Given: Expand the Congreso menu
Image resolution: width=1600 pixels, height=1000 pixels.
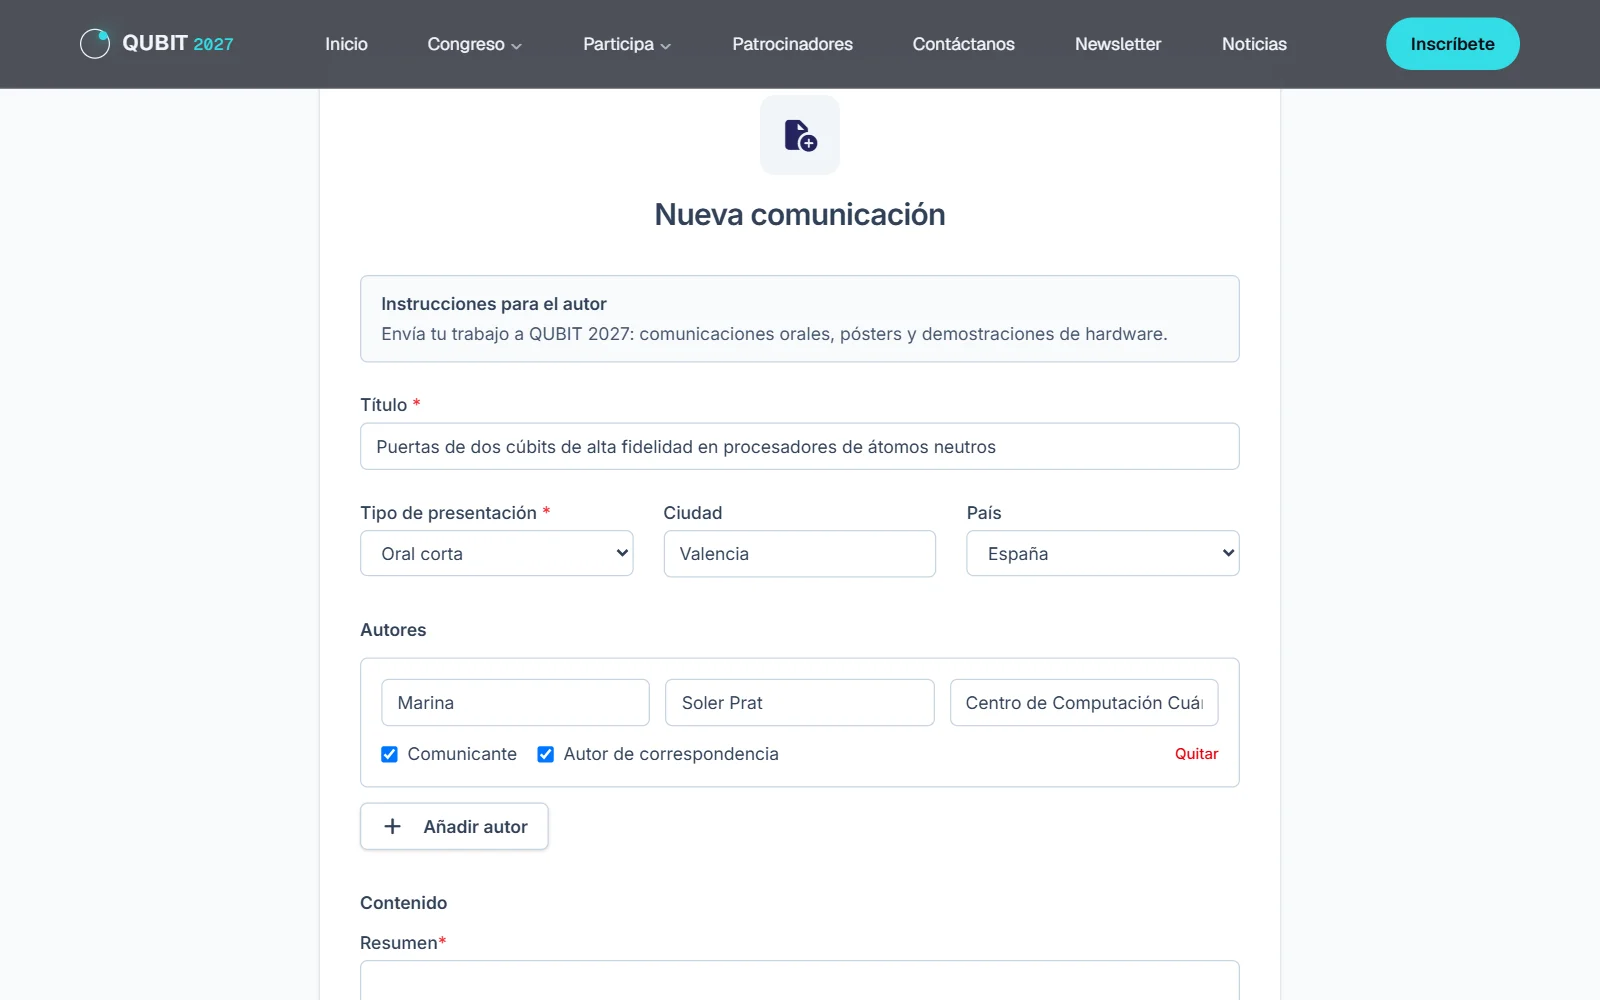Looking at the screenshot, I should 474,44.
